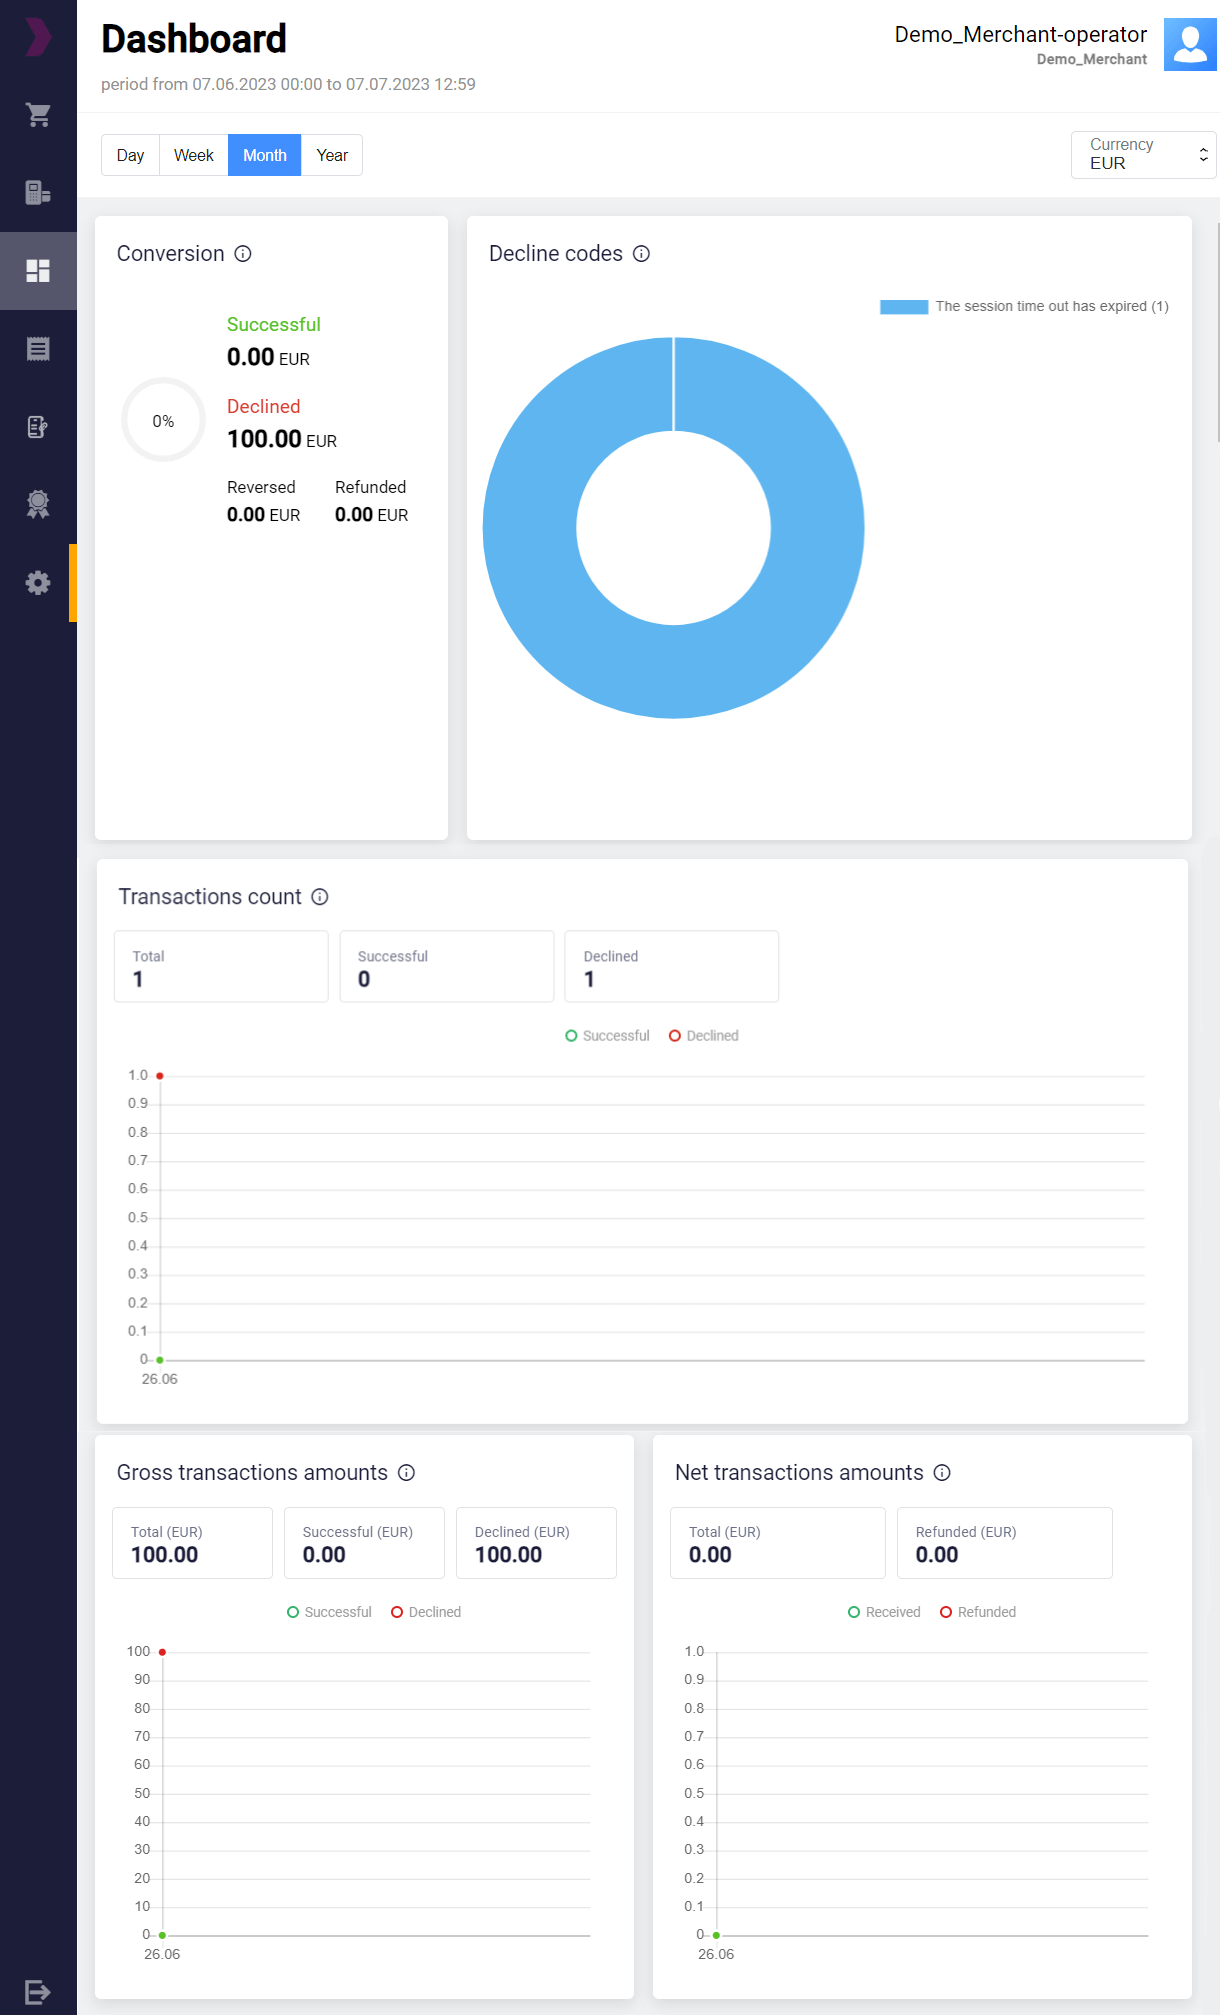Click the Demo_Merchant-operator account name
Screen dimensions: 1220x2015
coord(1020,35)
